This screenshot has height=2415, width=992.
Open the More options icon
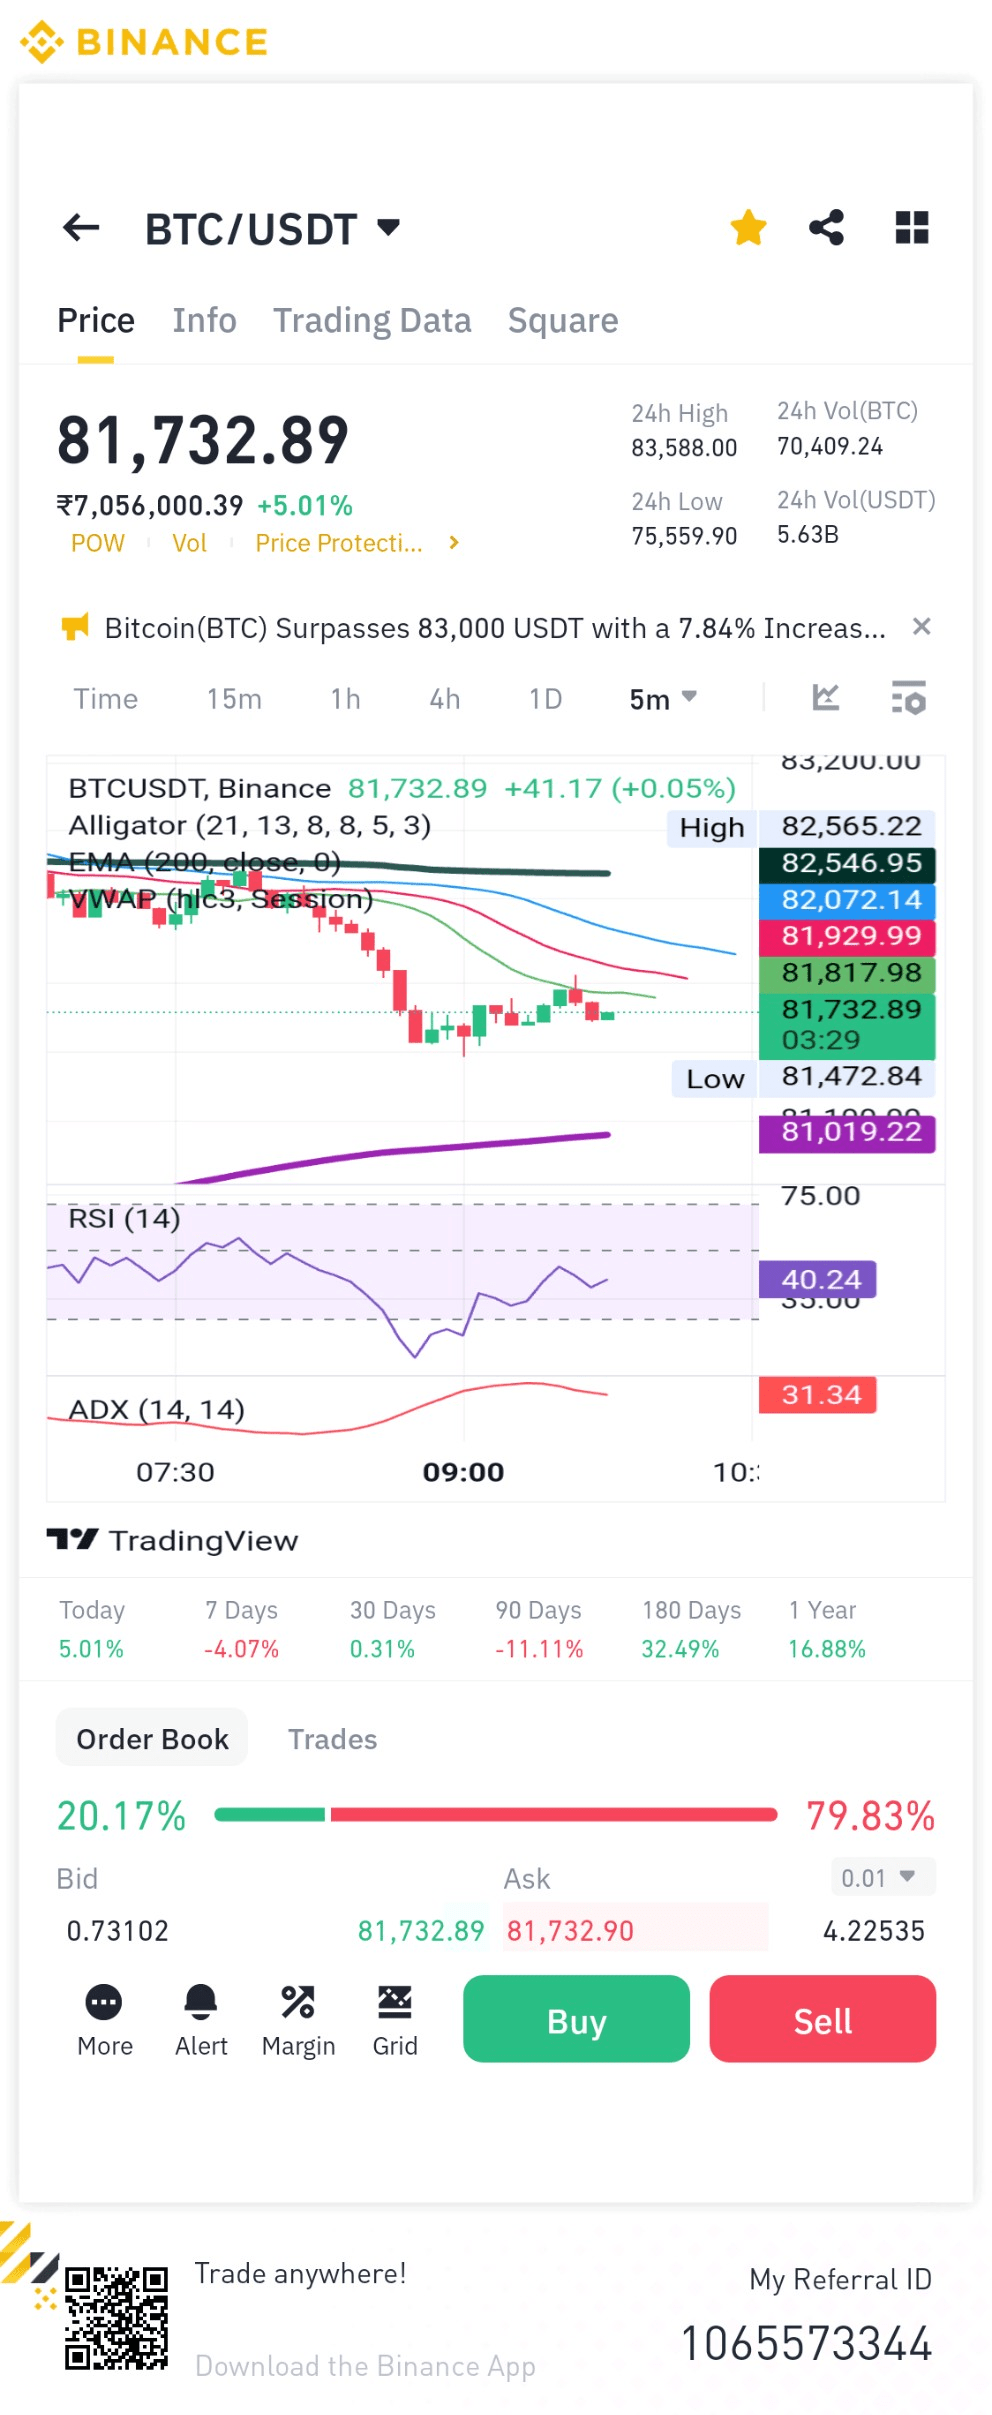[104, 2021]
